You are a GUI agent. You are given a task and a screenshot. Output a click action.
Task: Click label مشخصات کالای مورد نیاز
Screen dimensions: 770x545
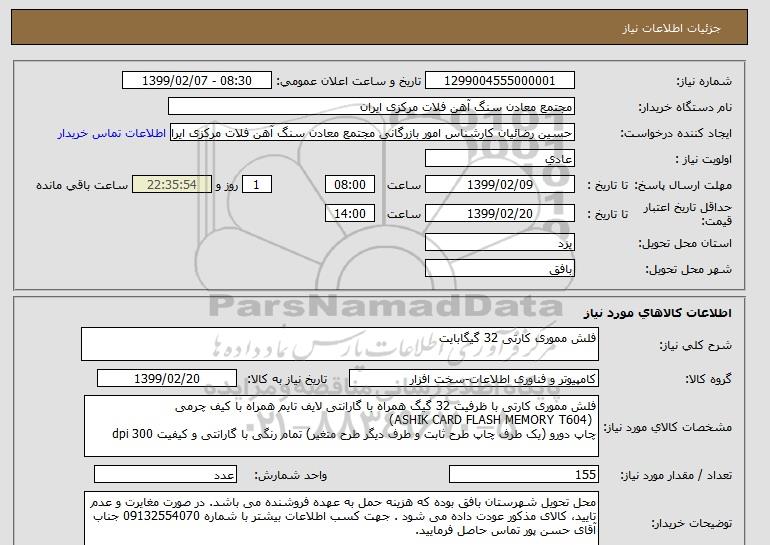[x=667, y=427]
